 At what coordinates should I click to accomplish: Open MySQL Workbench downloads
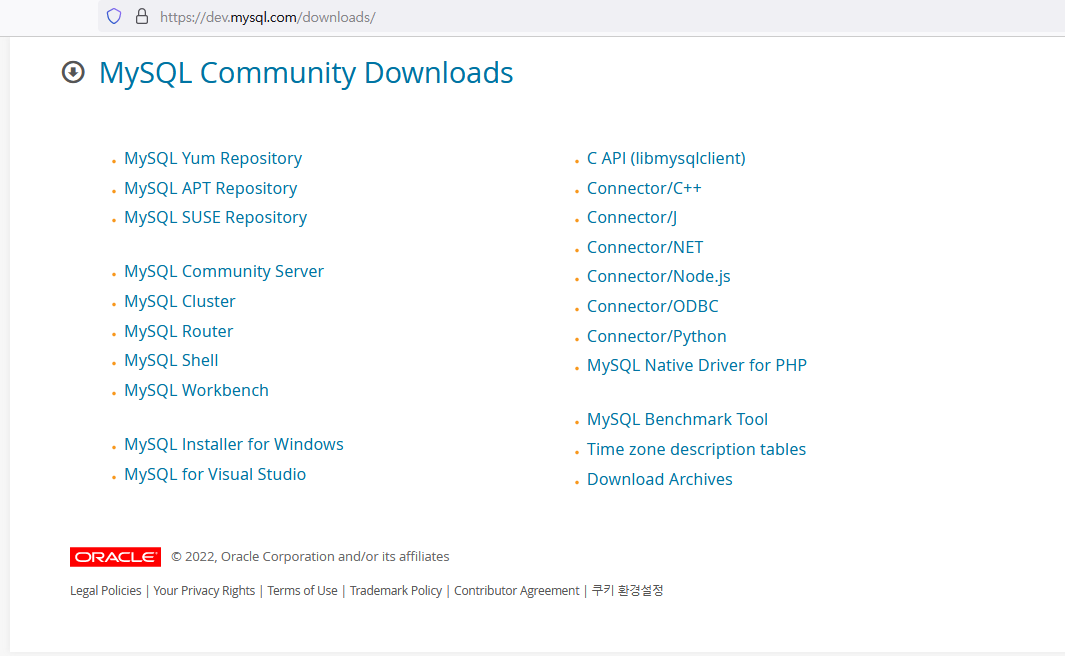tap(196, 390)
